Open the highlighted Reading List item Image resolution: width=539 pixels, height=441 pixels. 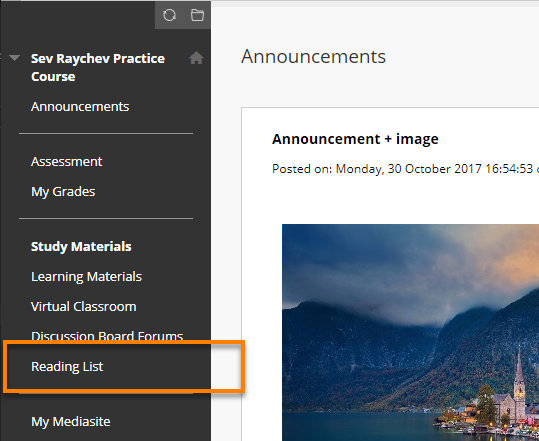67,366
